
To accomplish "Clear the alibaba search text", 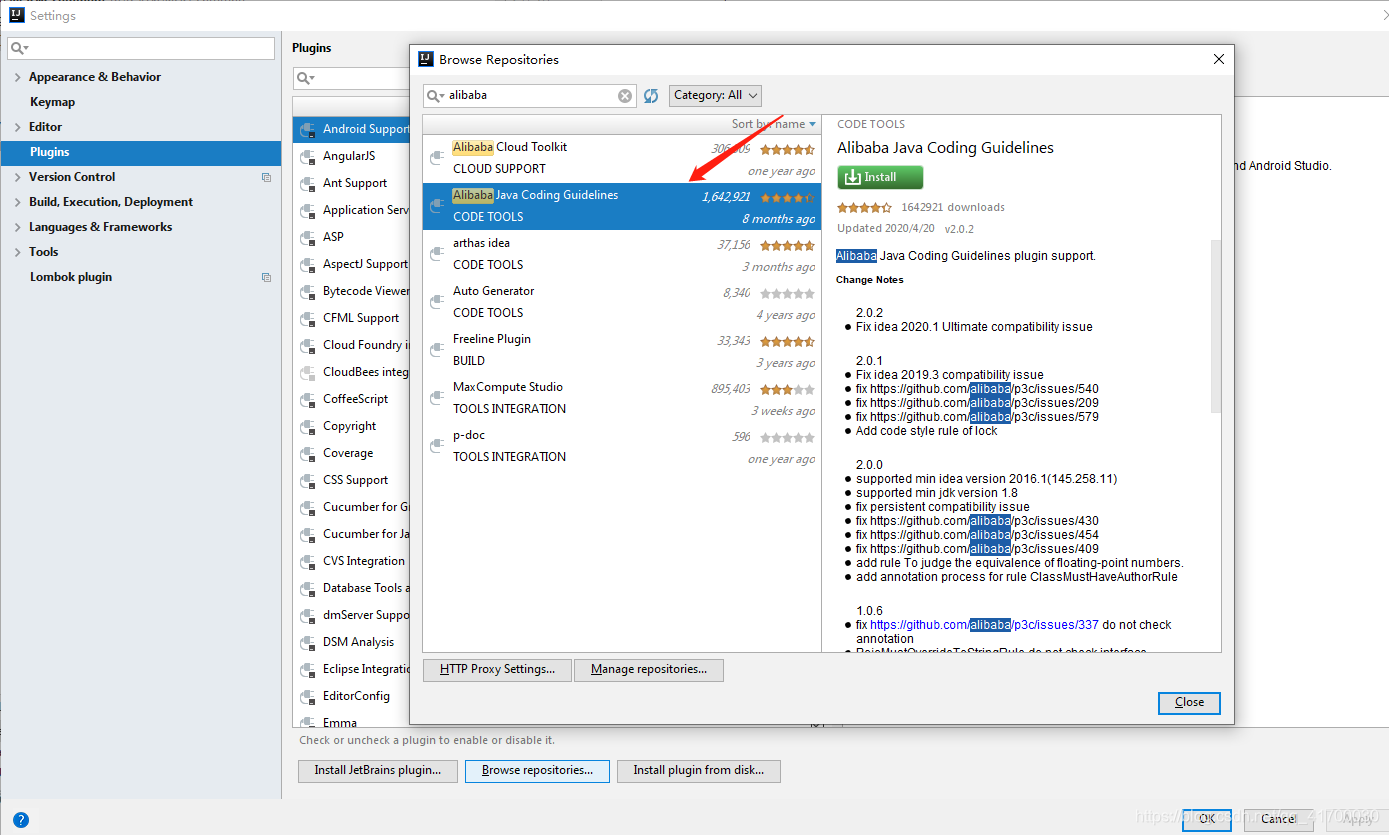I will coord(625,96).
